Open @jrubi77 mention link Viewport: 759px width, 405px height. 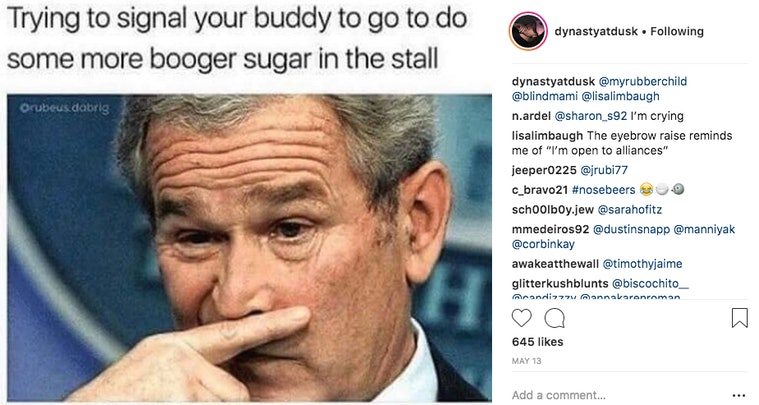point(604,170)
